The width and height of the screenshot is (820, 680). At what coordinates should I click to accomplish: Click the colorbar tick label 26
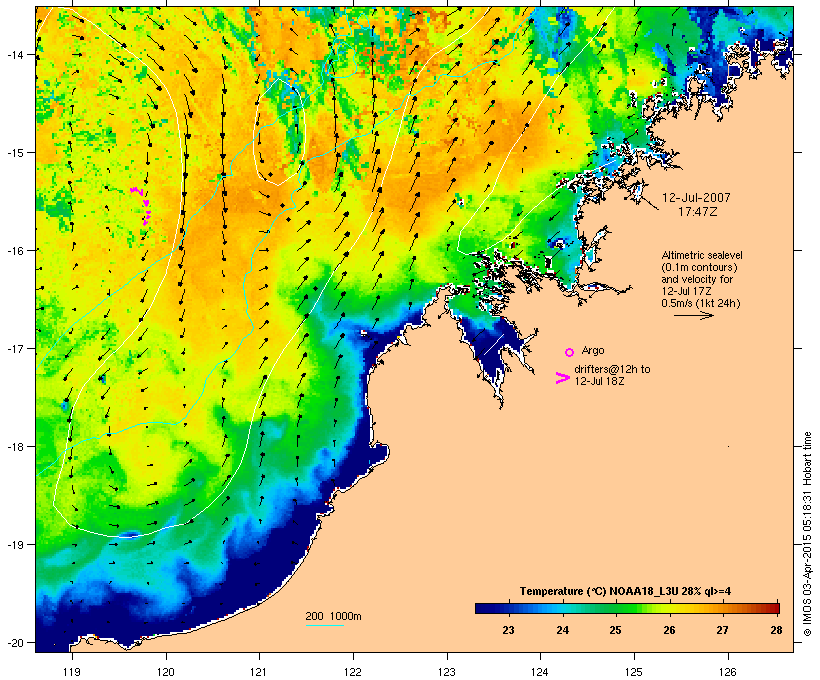coord(669,630)
